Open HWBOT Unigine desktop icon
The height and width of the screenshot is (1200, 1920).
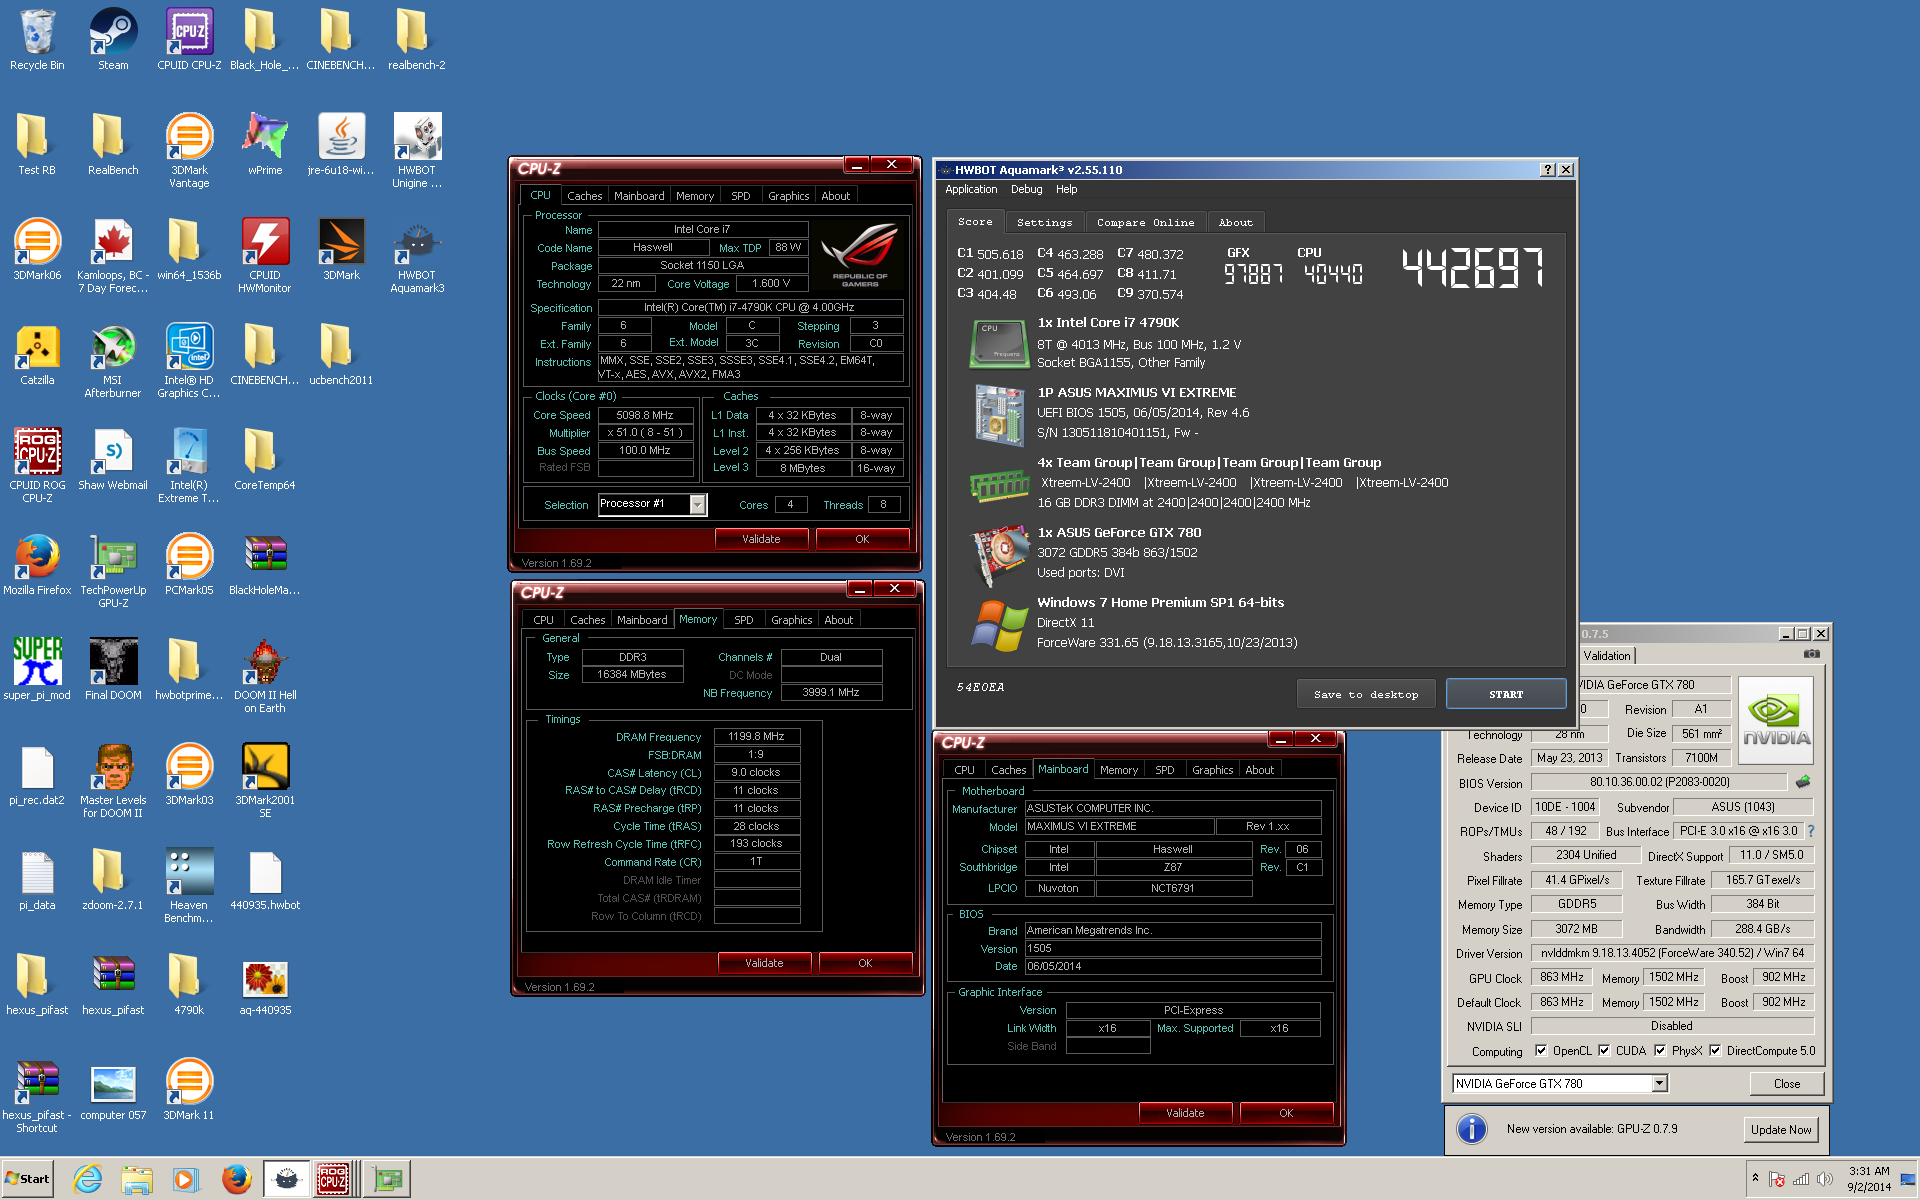tap(417, 150)
